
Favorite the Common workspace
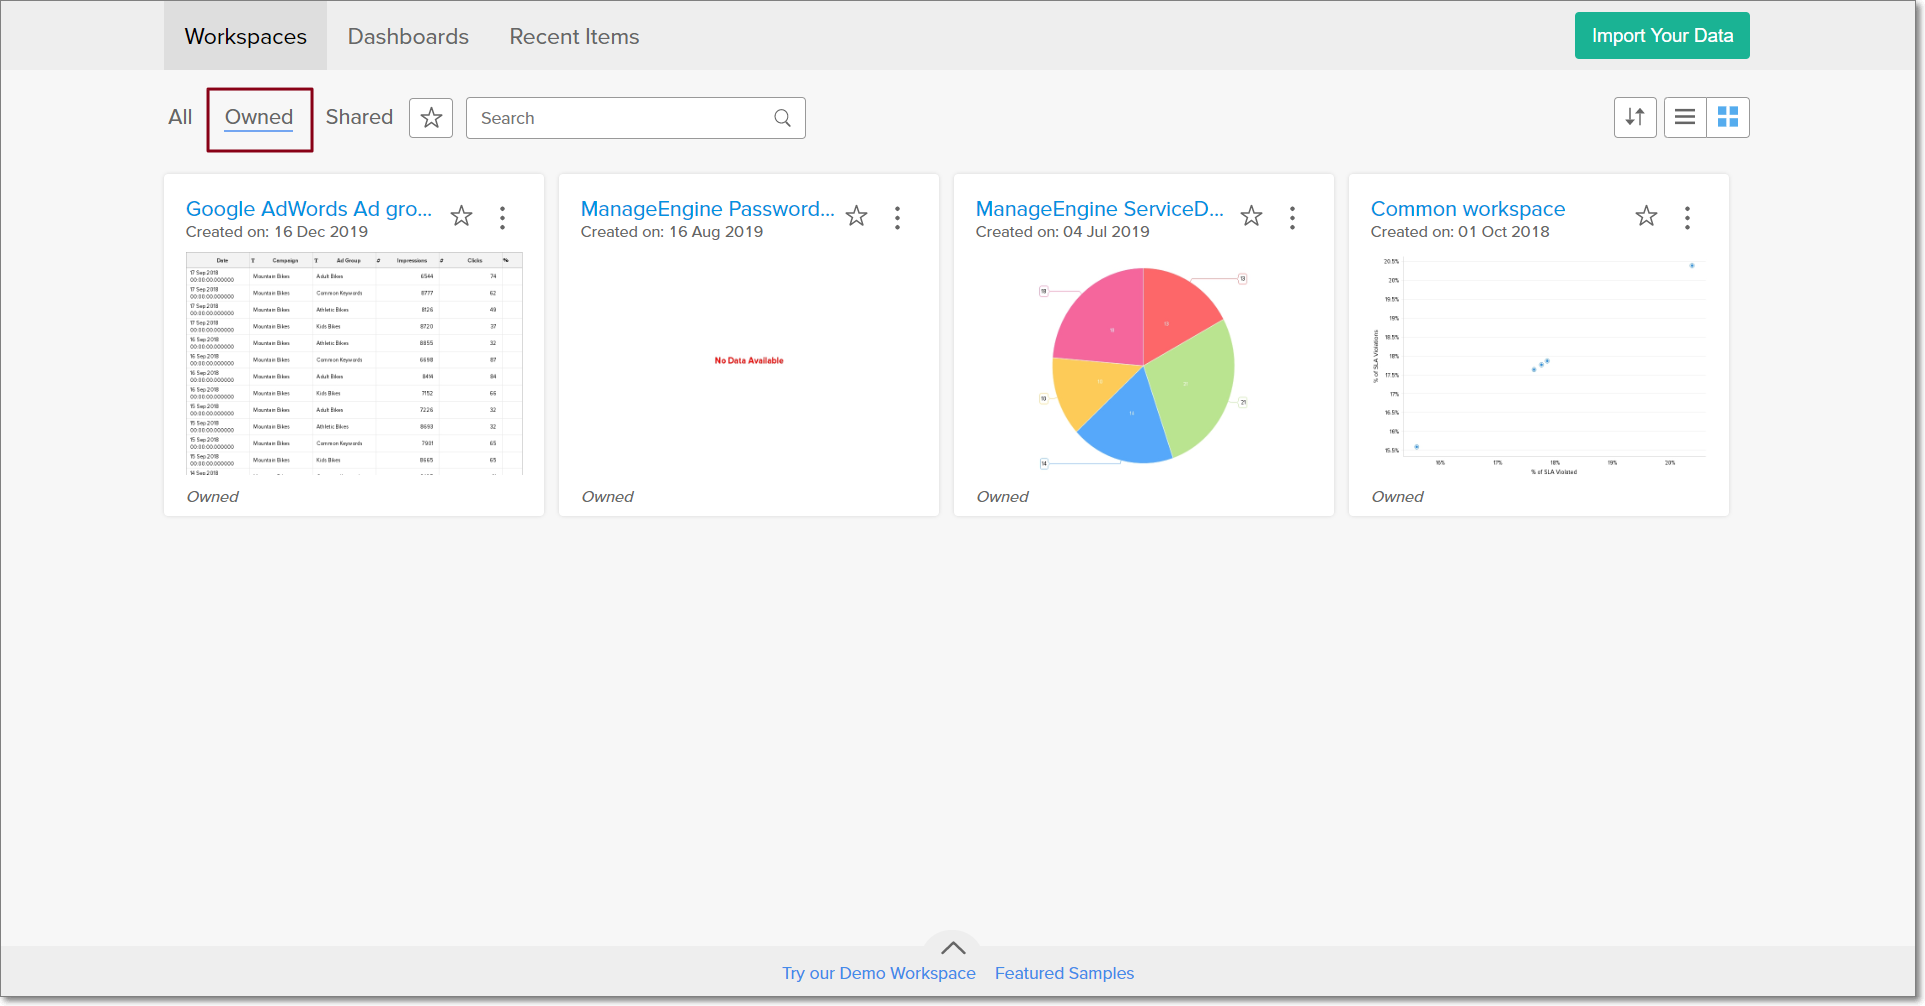click(x=1646, y=216)
